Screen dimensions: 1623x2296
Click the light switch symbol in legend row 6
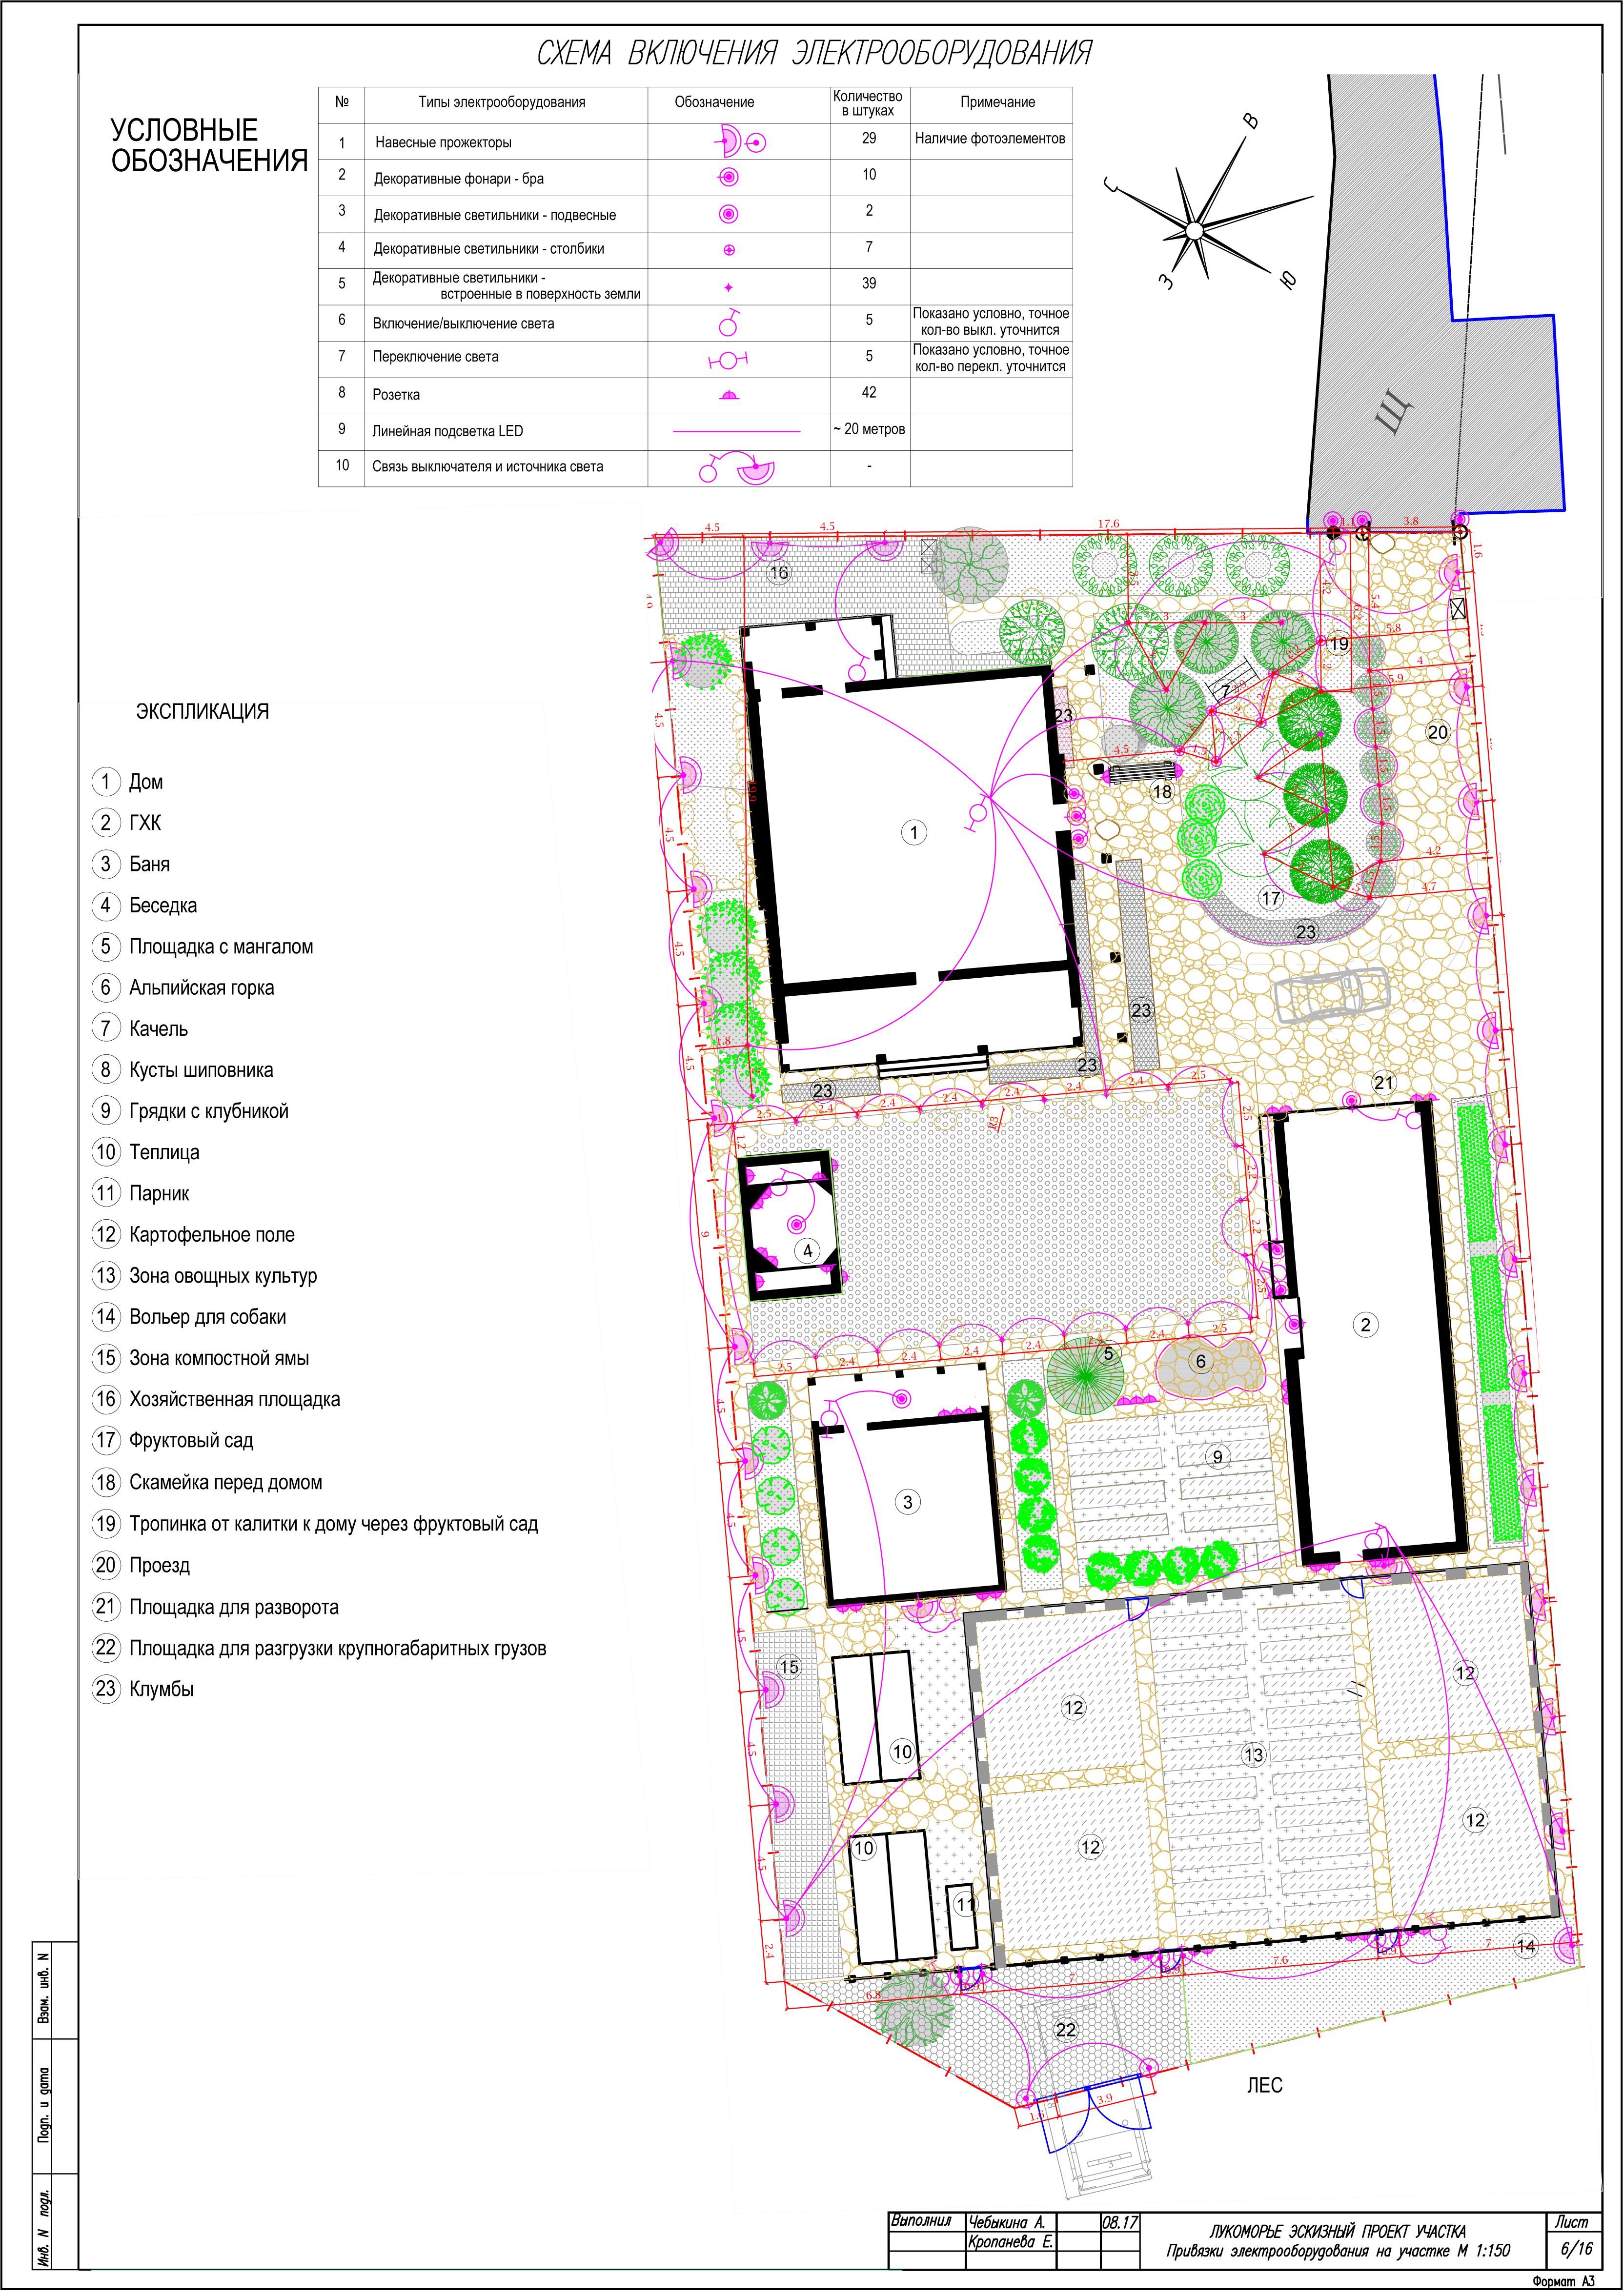click(x=729, y=323)
